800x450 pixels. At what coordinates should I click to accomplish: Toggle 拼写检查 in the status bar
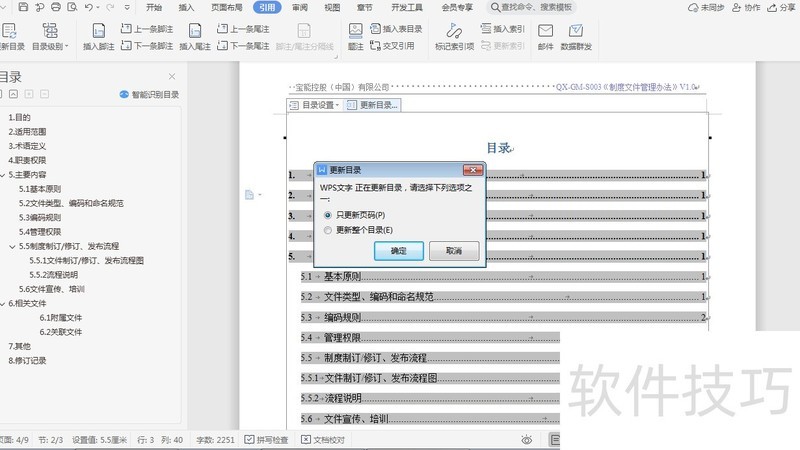(266, 440)
